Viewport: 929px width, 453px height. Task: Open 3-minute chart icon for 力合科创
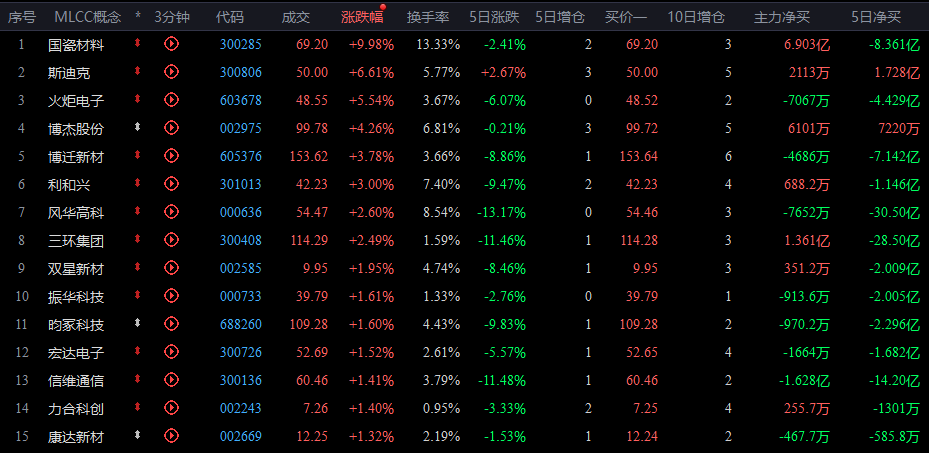pos(171,407)
